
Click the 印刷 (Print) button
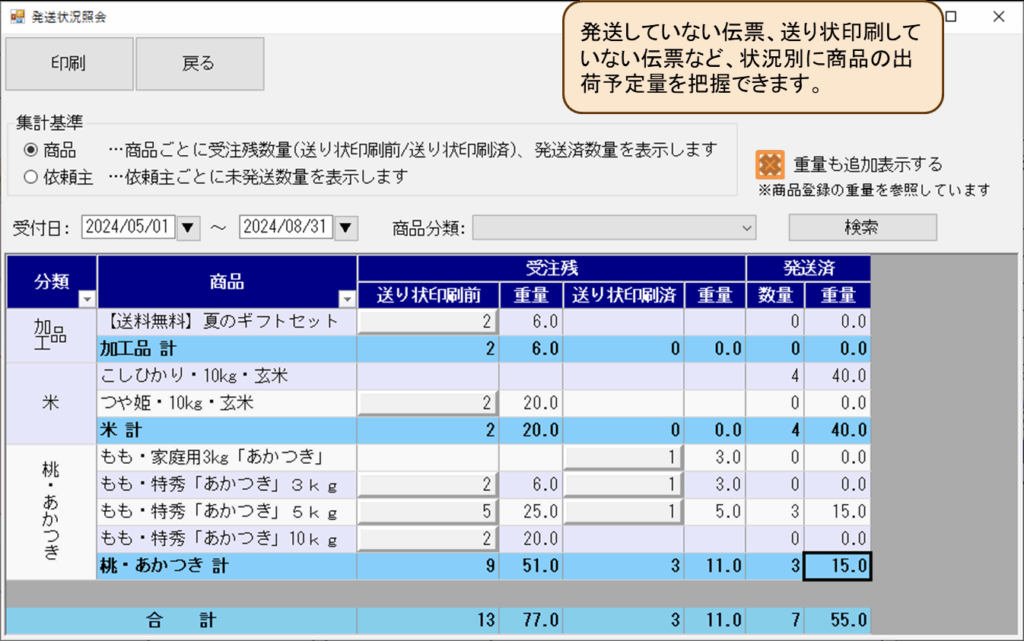[x=69, y=64]
